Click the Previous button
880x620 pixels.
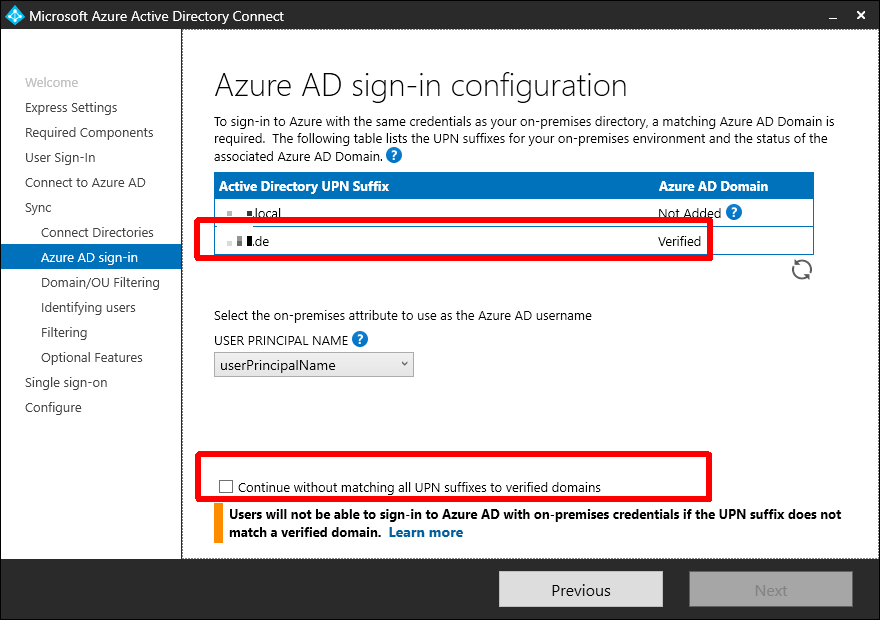click(x=580, y=590)
